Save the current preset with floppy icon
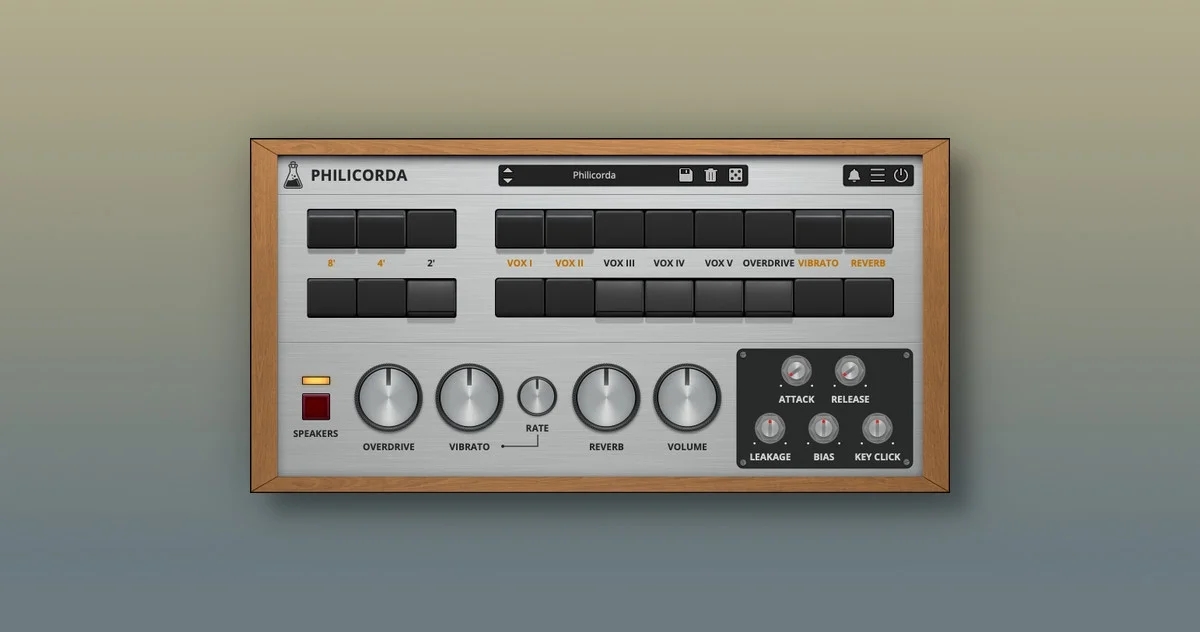 coord(686,175)
